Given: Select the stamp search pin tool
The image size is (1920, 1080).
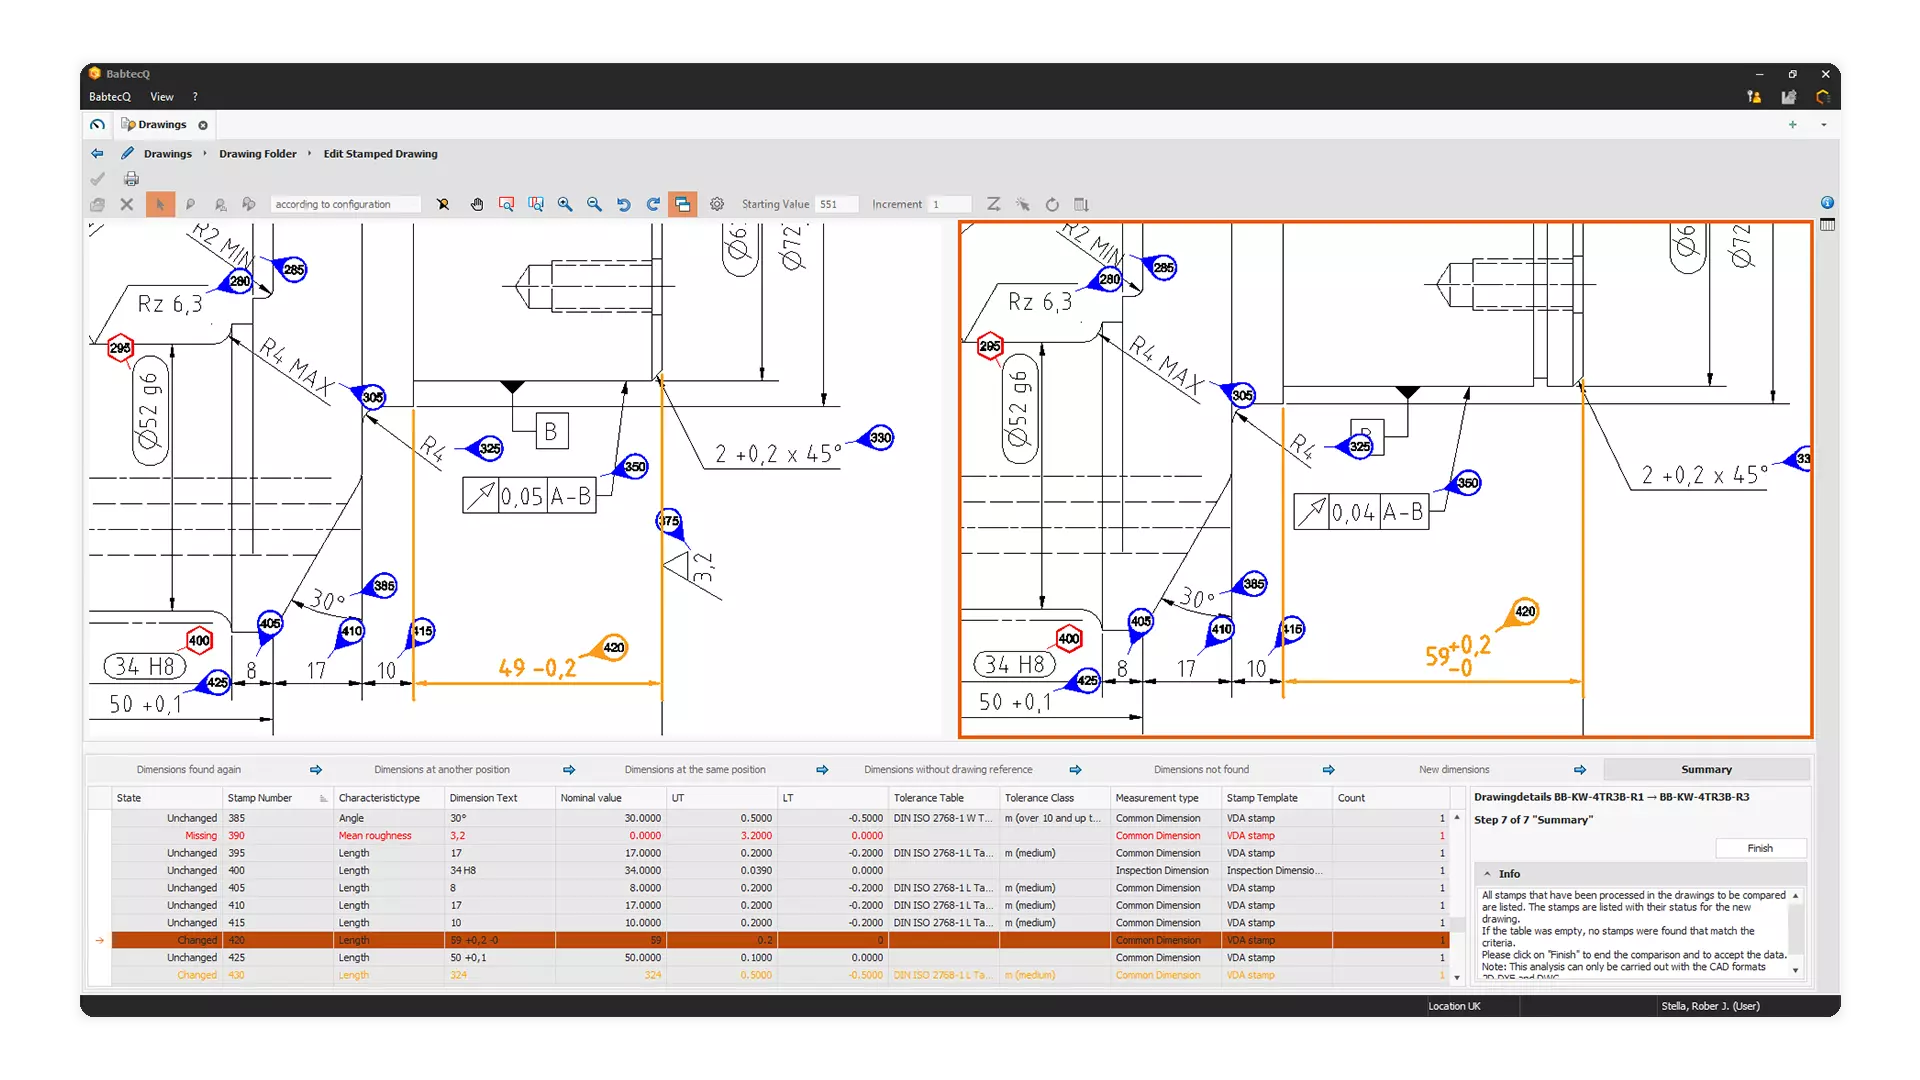Looking at the screenshot, I should point(220,204).
